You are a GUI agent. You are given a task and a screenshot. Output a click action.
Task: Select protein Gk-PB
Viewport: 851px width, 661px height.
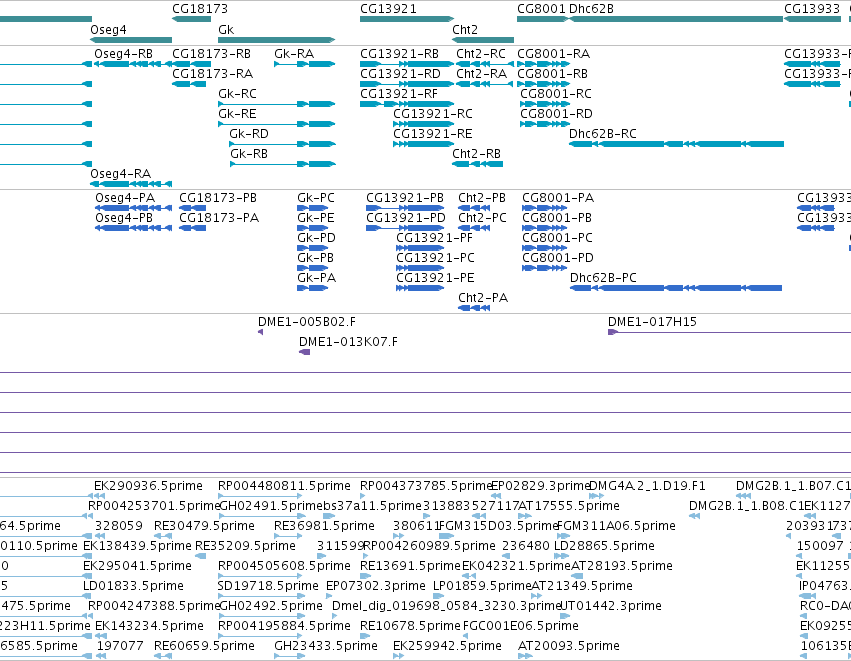313,268
